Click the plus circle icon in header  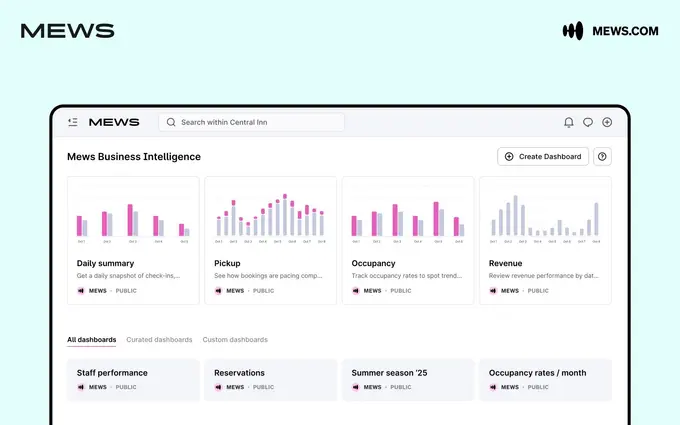607,122
